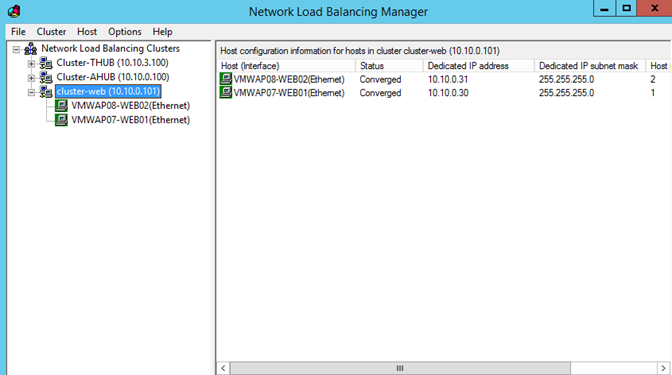Image resolution: width=672 pixels, height=375 pixels.
Task: Select VMWAP08-WEB02(Ethernet) in the tree
Action: (x=131, y=105)
